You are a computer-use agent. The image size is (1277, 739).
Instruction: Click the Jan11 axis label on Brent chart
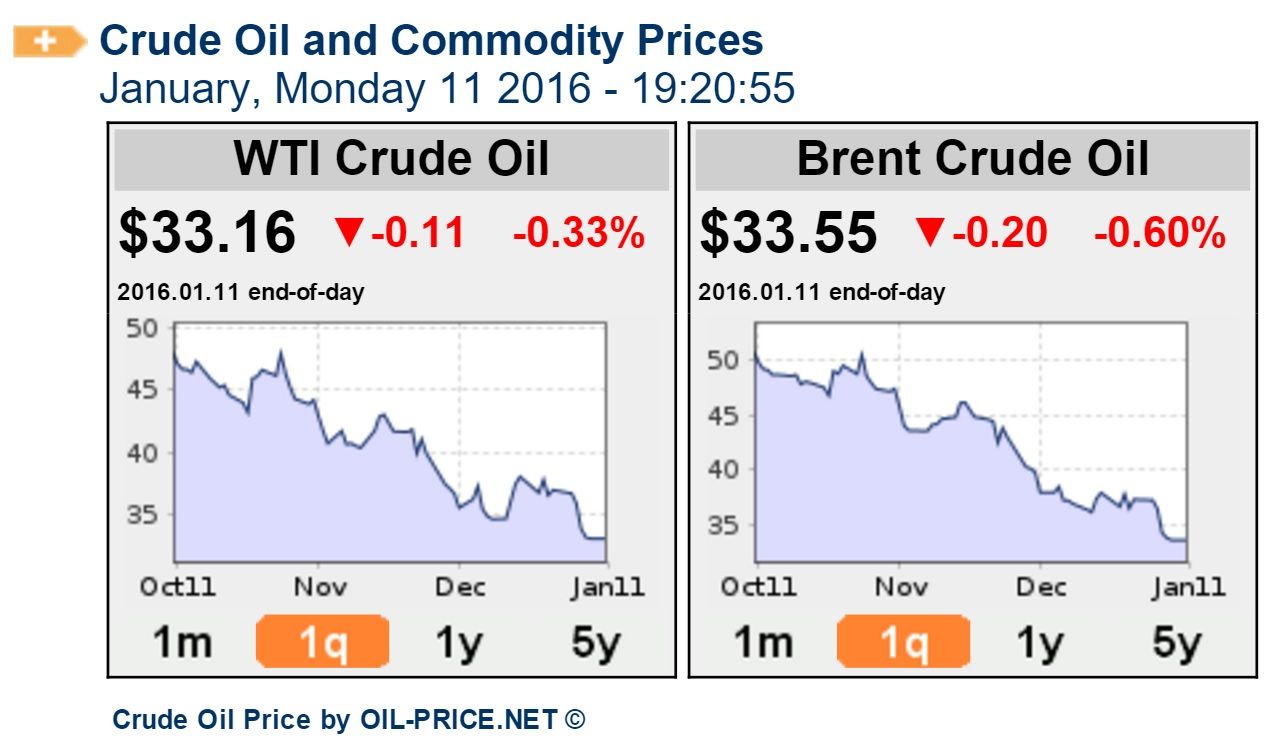[1191, 587]
